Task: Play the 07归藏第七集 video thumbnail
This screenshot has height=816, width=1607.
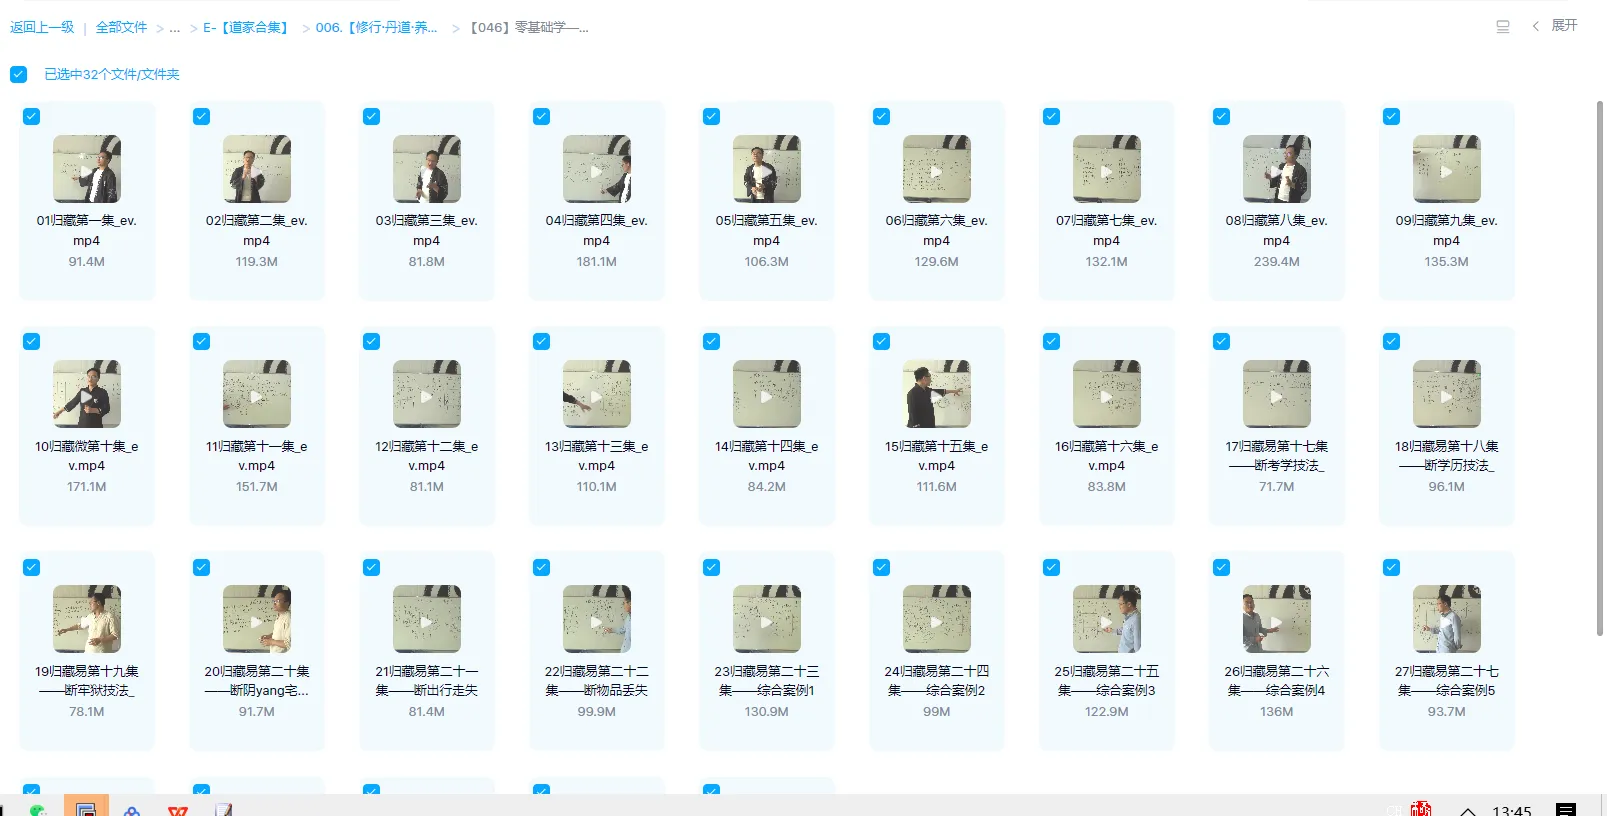Action: pyautogui.click(x=1107, y=169)
